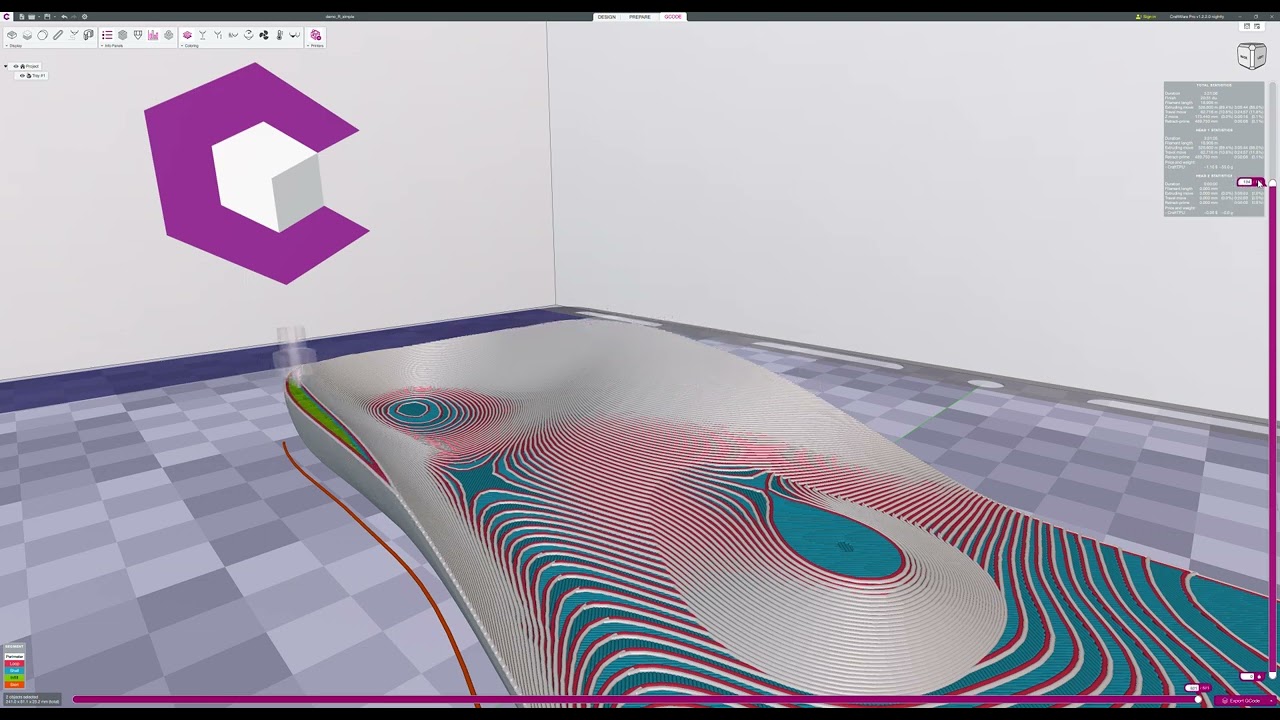
Task: Click the Sign in link
Action: [1146, 16]
